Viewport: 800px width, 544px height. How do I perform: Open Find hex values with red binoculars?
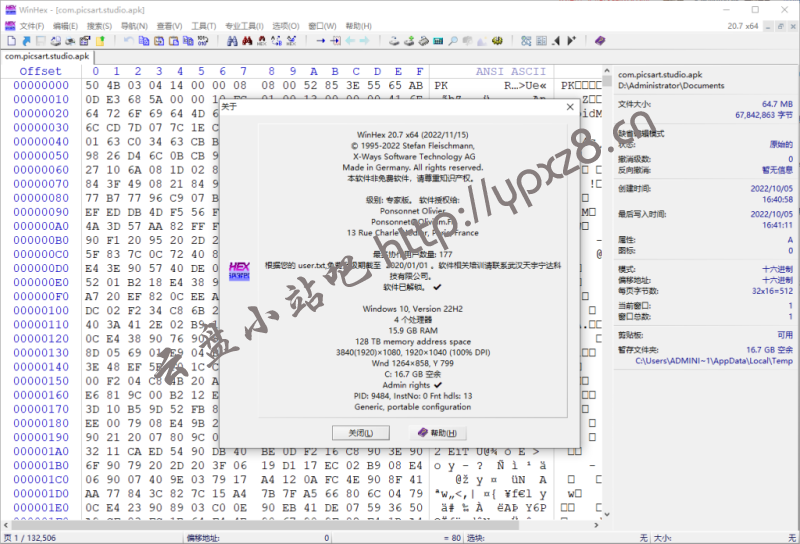pos(247,41)
